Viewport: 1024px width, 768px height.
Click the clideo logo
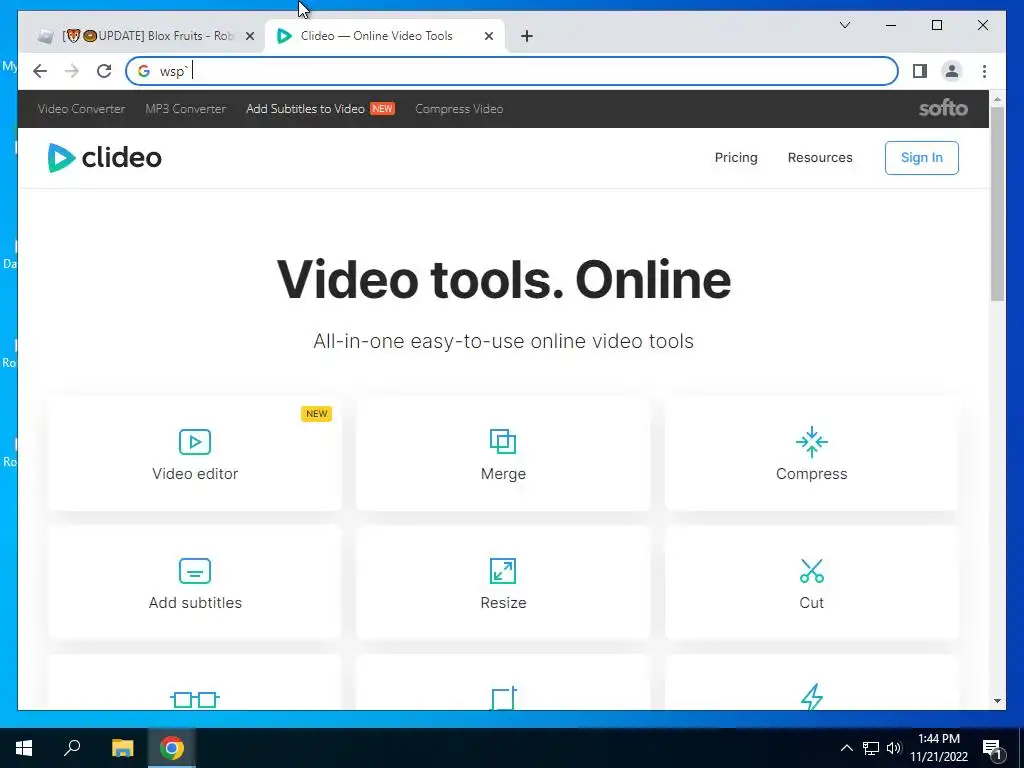[104, 157]
